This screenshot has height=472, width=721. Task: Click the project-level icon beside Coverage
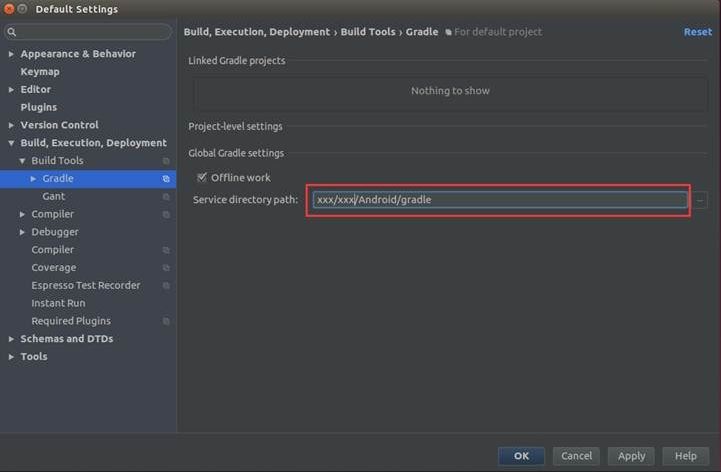166,268
